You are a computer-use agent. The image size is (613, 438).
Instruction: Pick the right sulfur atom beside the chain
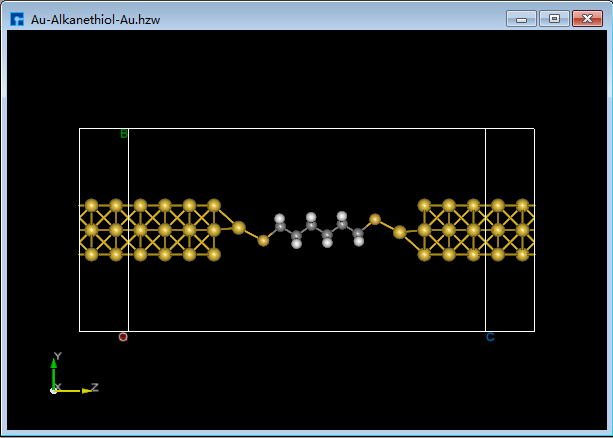(x=375, y=219)
